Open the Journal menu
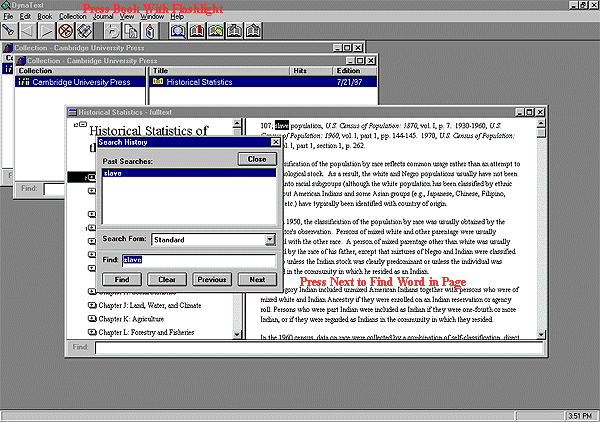This screenshot has width=600, height=422. click(x=102, y=17)
